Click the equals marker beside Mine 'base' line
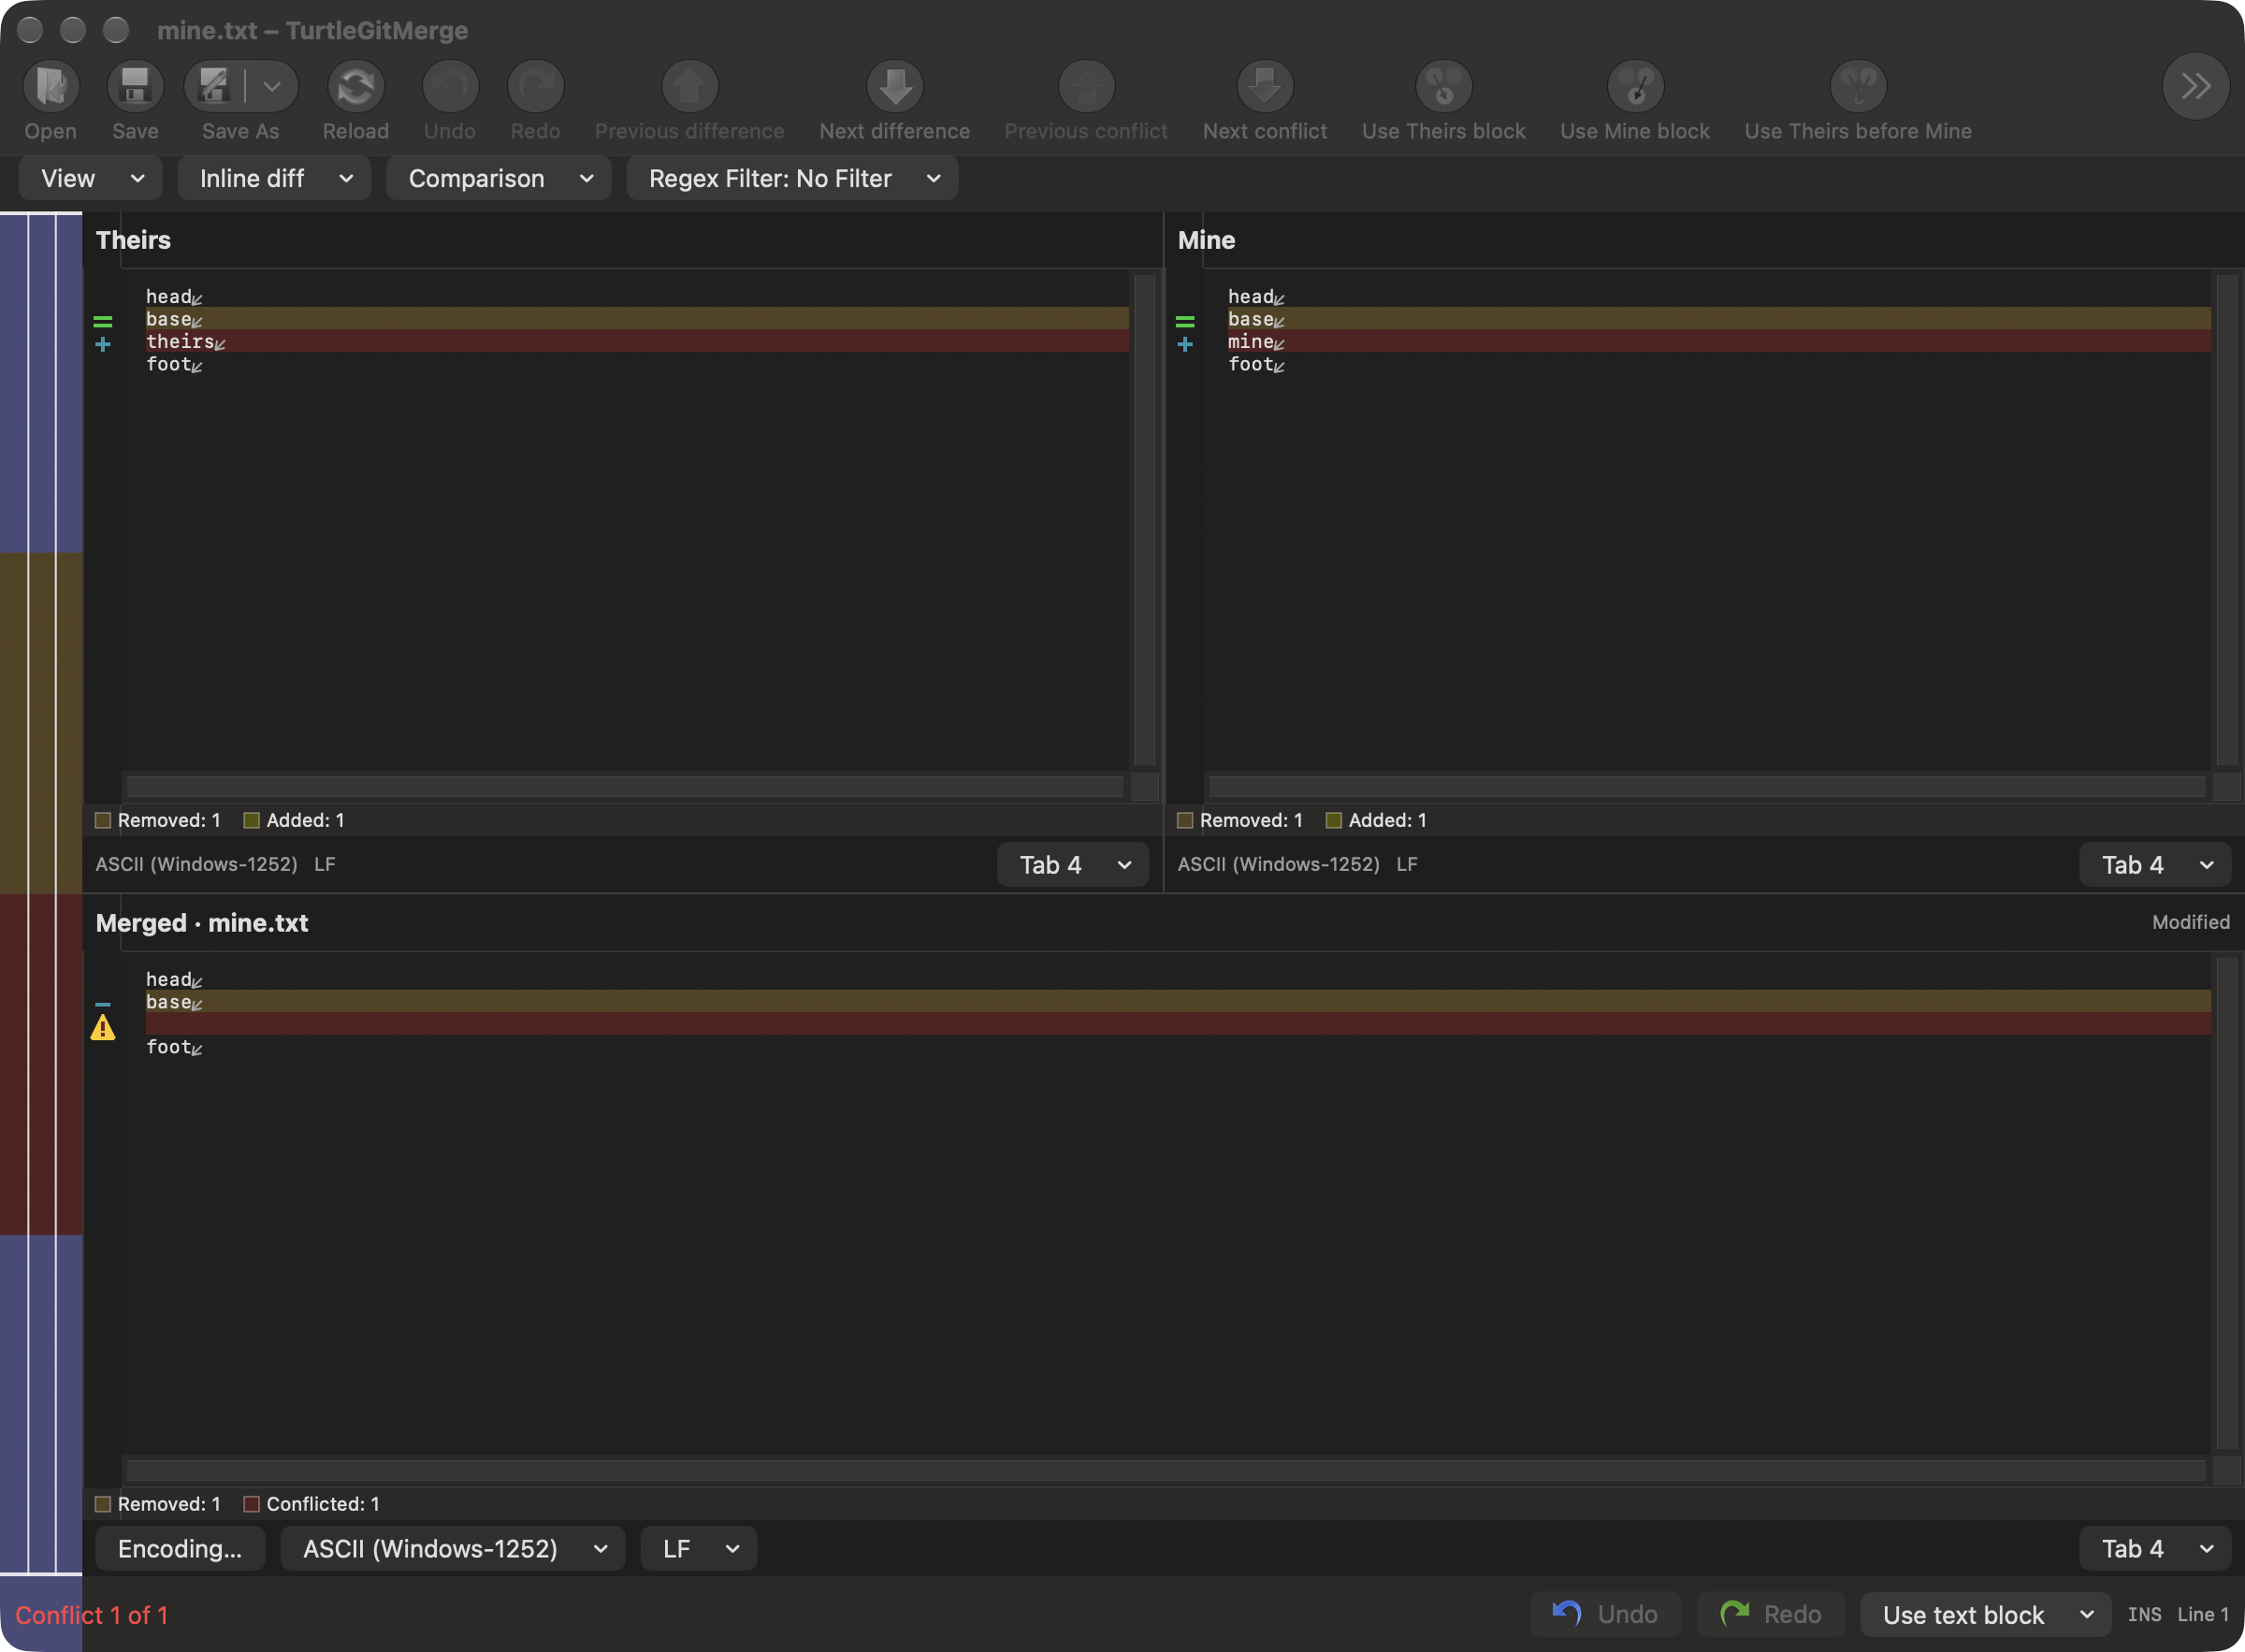Viewport: 2245px width, 1652px height. click(x=1185, y=322)
